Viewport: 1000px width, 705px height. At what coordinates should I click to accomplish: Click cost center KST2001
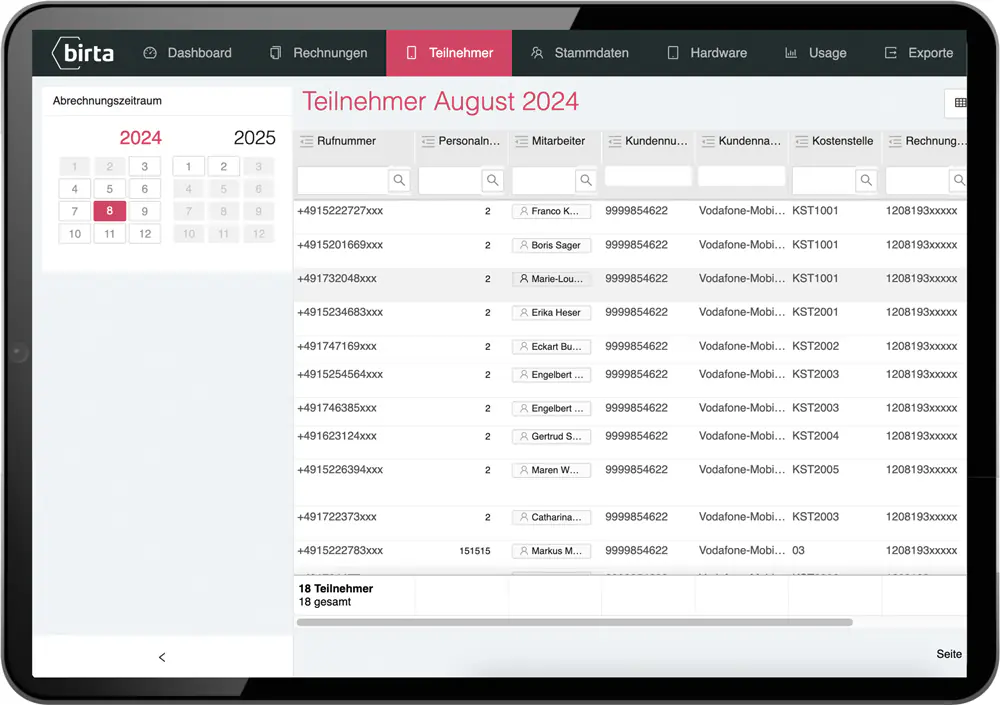click(815, 313)
